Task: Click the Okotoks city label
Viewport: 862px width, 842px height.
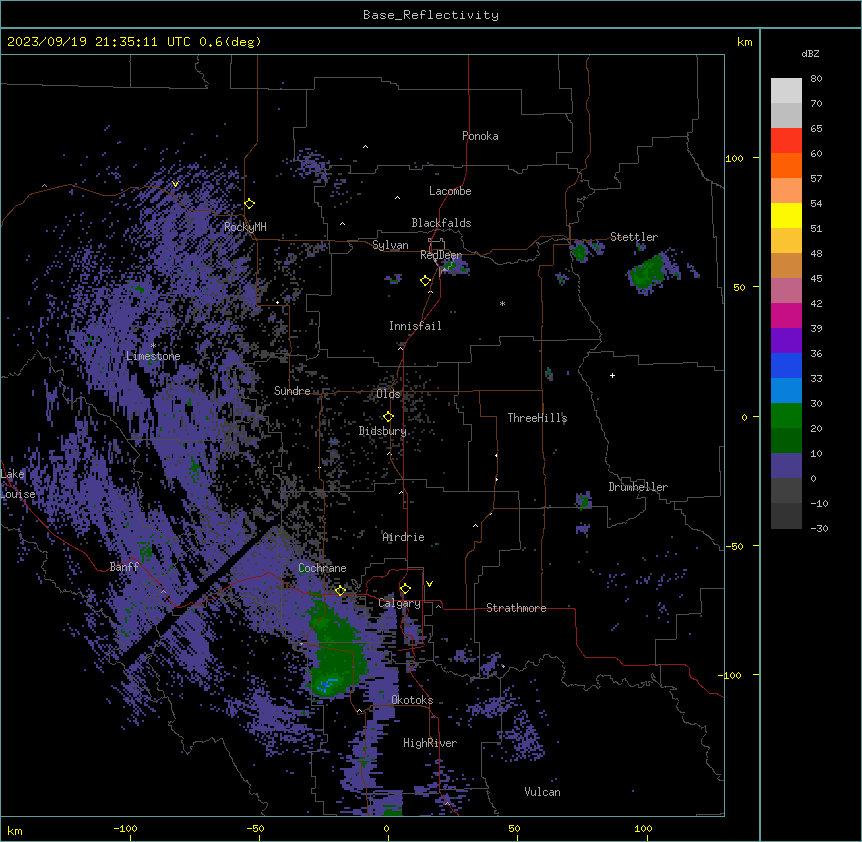Action: (x=412, y=700)
